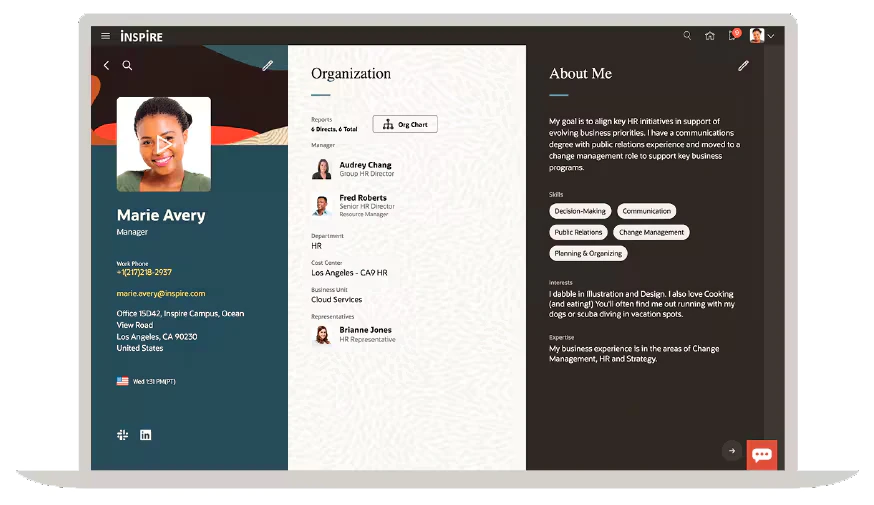The width and height of the screenshot is (874, 505).
Task: Go to the home page icon
Action: 710,36
